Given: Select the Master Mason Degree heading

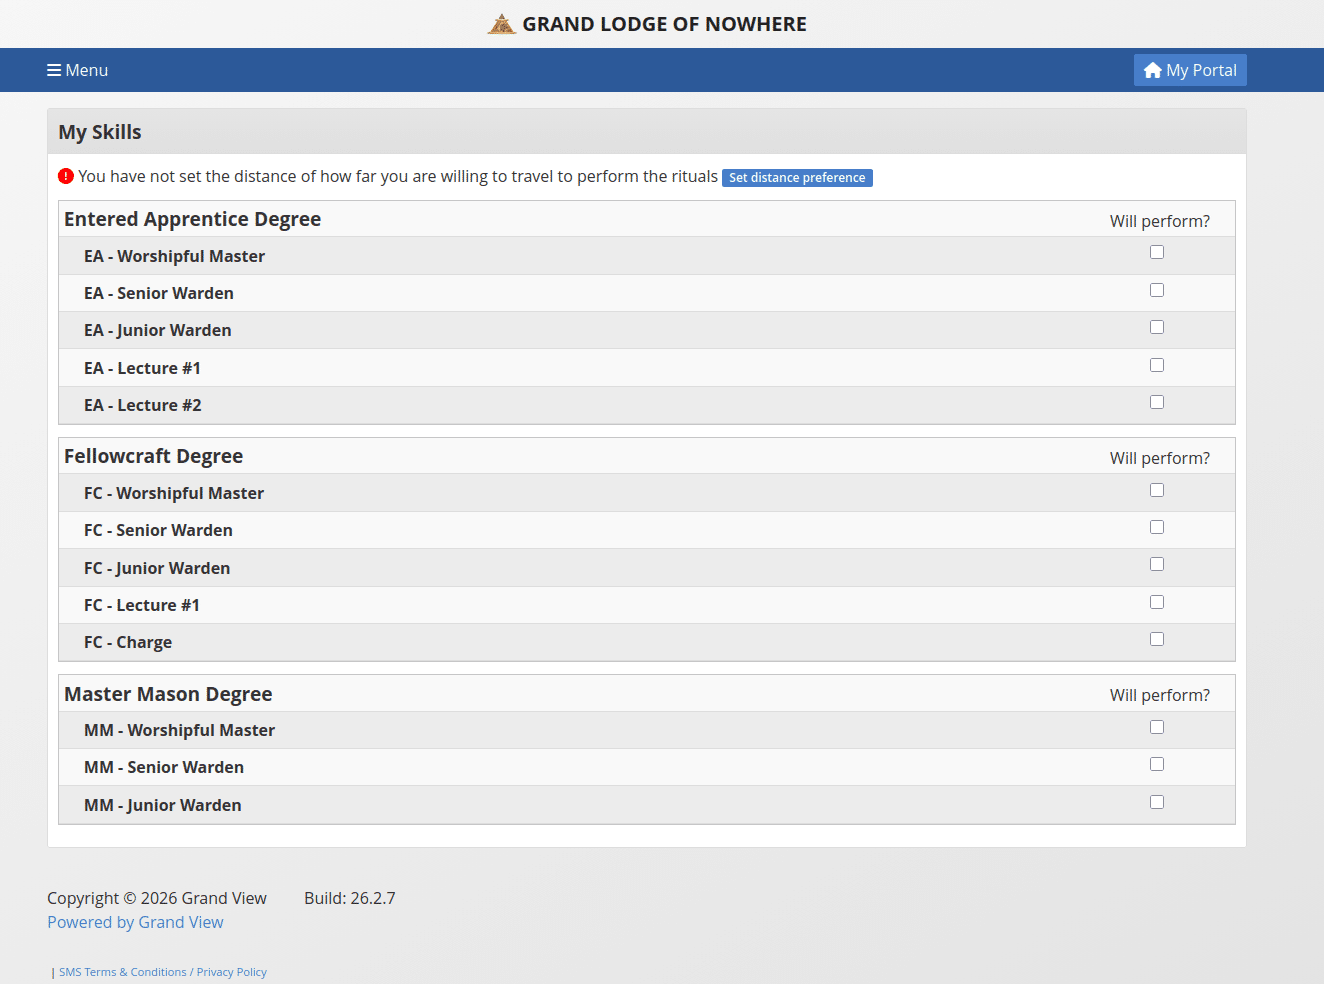Looking at the screenshot, I should pyautogui.click(x=168, y=694).
